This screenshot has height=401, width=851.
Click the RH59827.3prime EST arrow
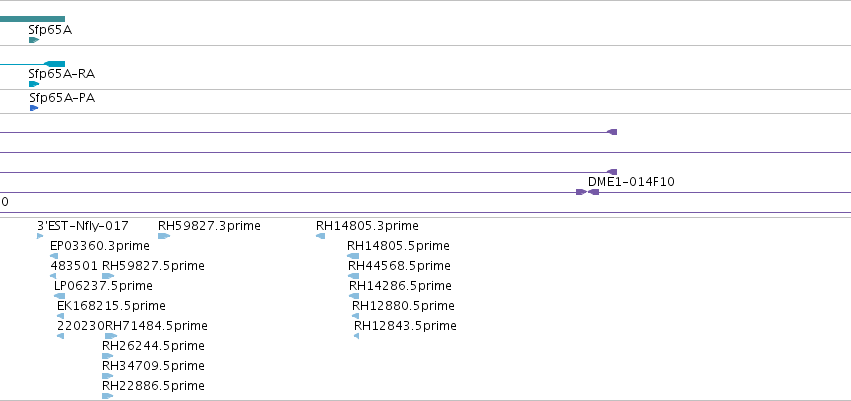164,236
